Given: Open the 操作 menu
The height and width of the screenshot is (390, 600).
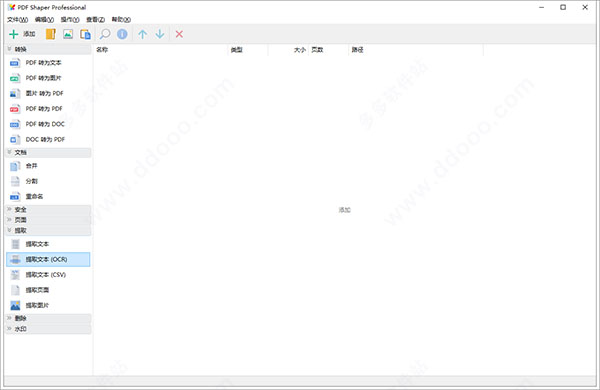Looking at the screenshot, I should coord(70,20).
